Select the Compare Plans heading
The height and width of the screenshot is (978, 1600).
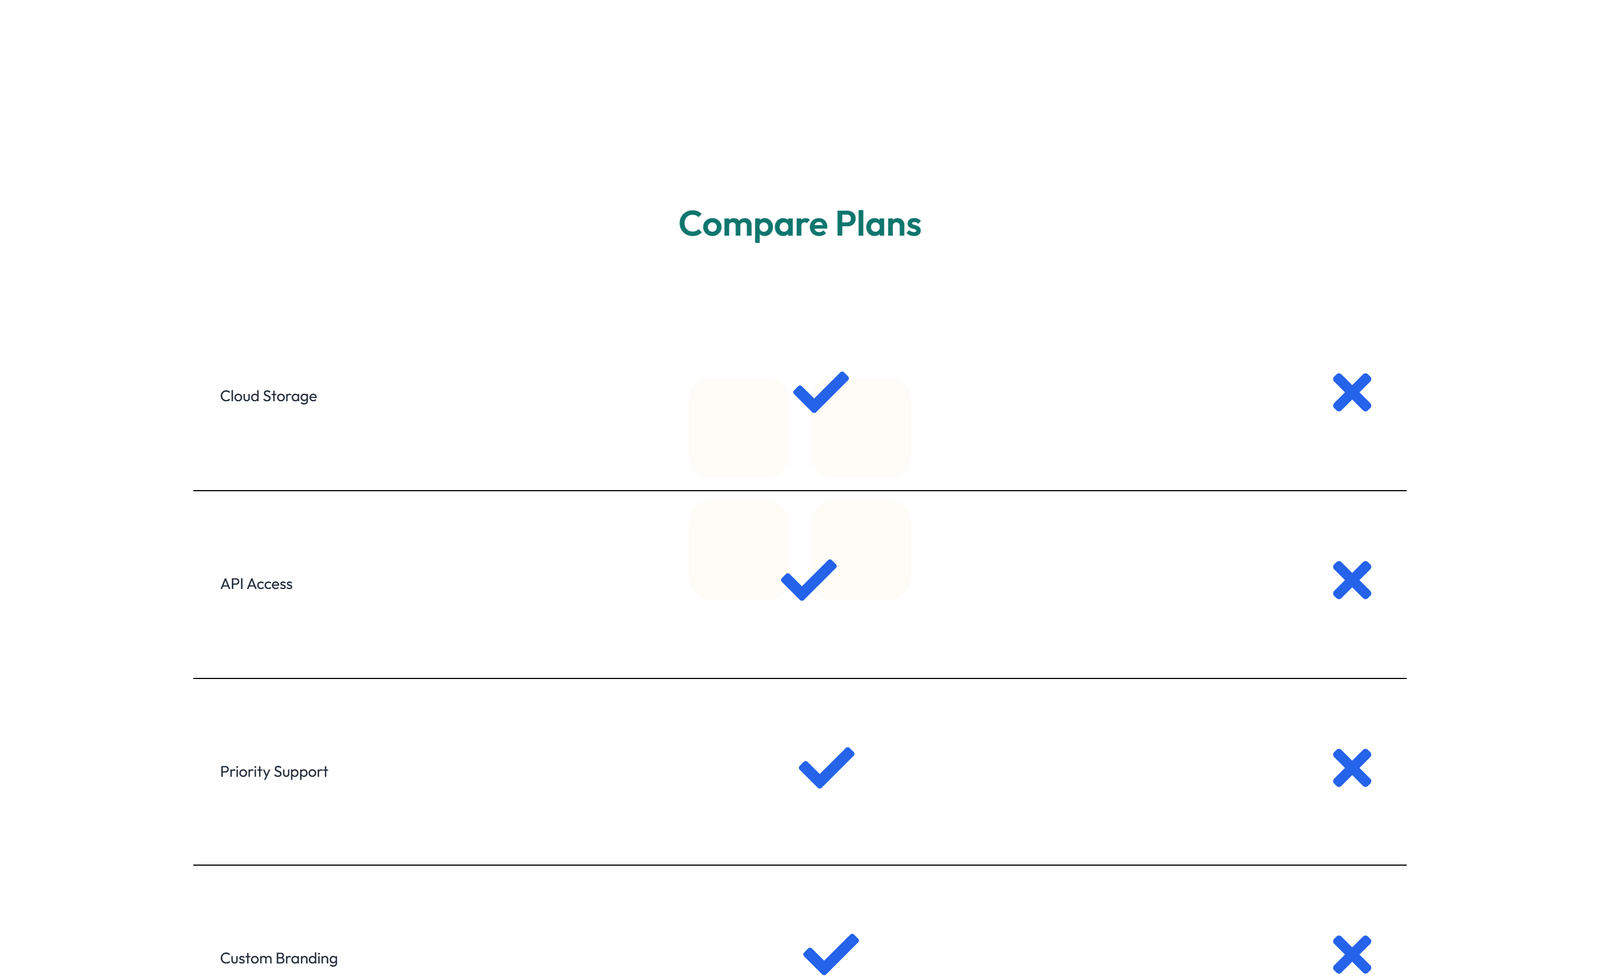coord(799,224)
